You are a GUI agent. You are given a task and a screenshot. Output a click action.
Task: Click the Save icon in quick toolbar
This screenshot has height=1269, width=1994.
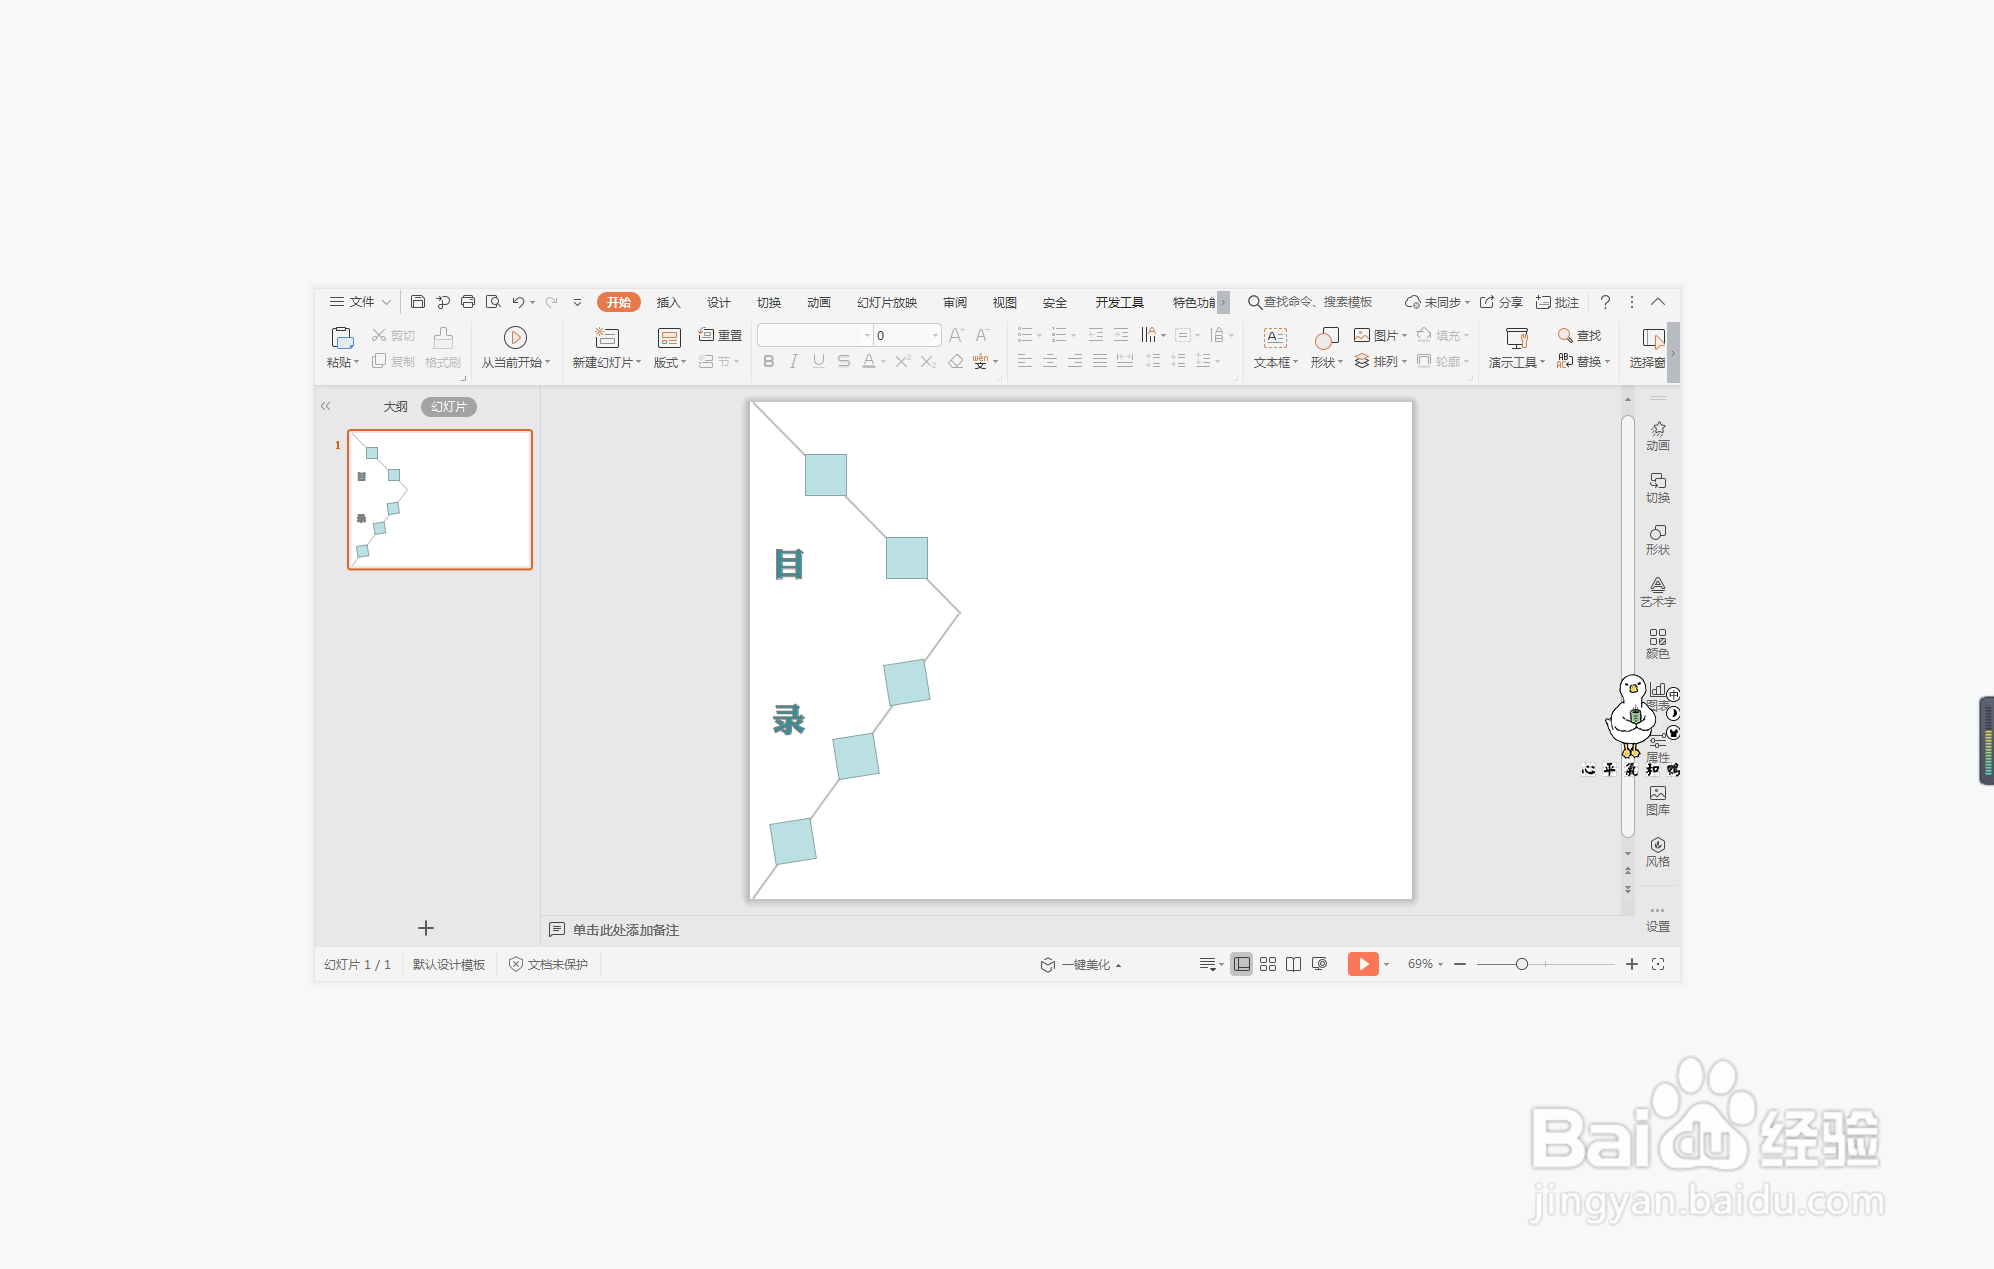[418, 302]
